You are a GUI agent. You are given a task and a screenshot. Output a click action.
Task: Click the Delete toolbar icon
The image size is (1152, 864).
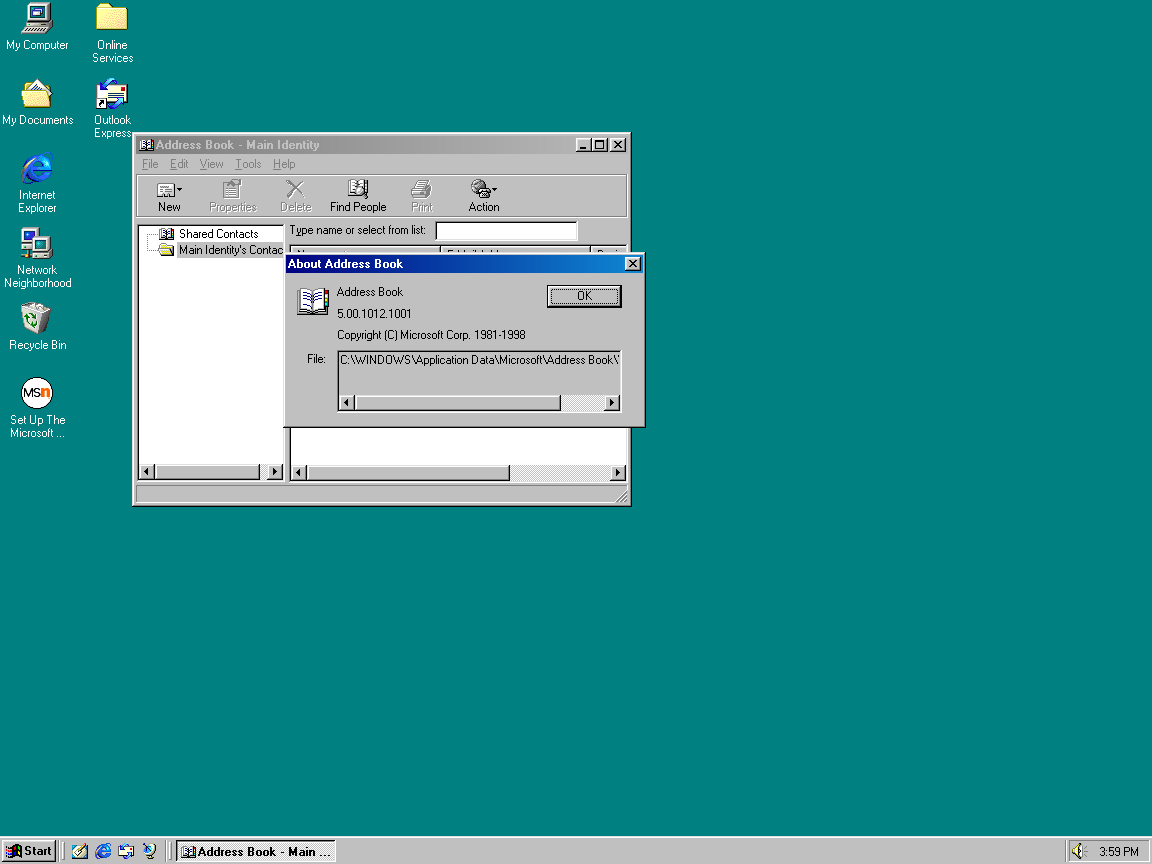[x=295, y=195]
